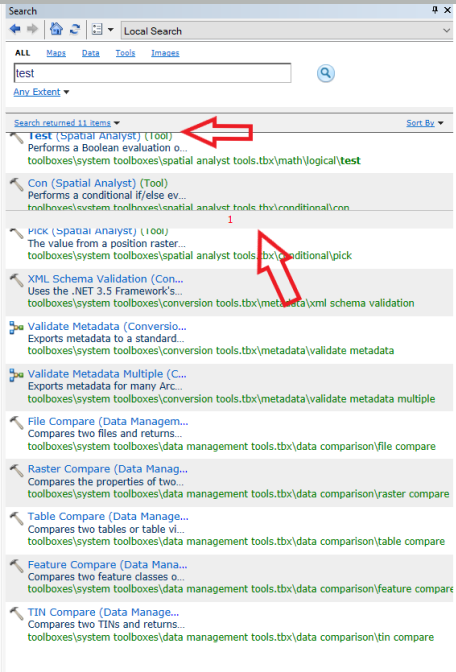Click hammer icon beside Feature Compare
This screenshot has width=456, height=672.
click(16, 566)
